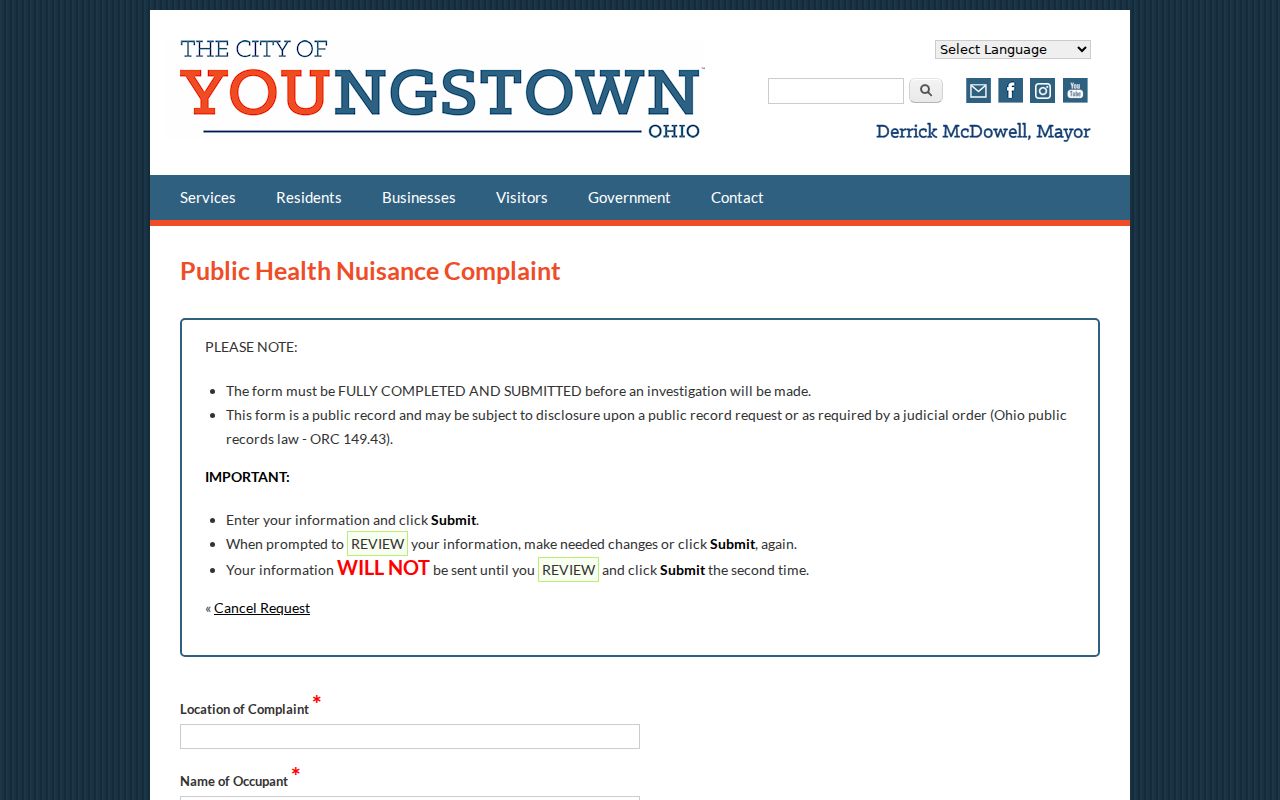This screenshot has height=800, width=1280.
Task: Open the email envelope icon
Action: (x=978, y=91)
